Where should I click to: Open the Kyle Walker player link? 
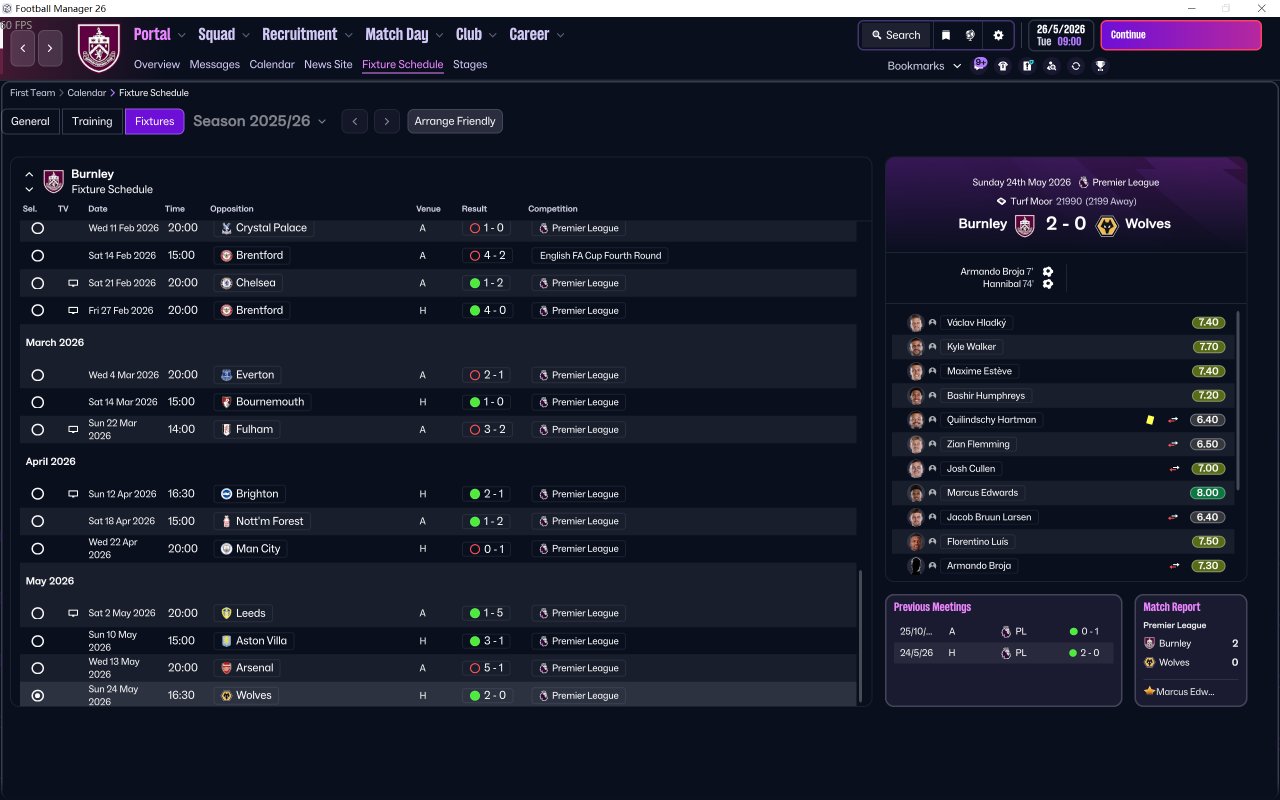(x=971, y=347)
